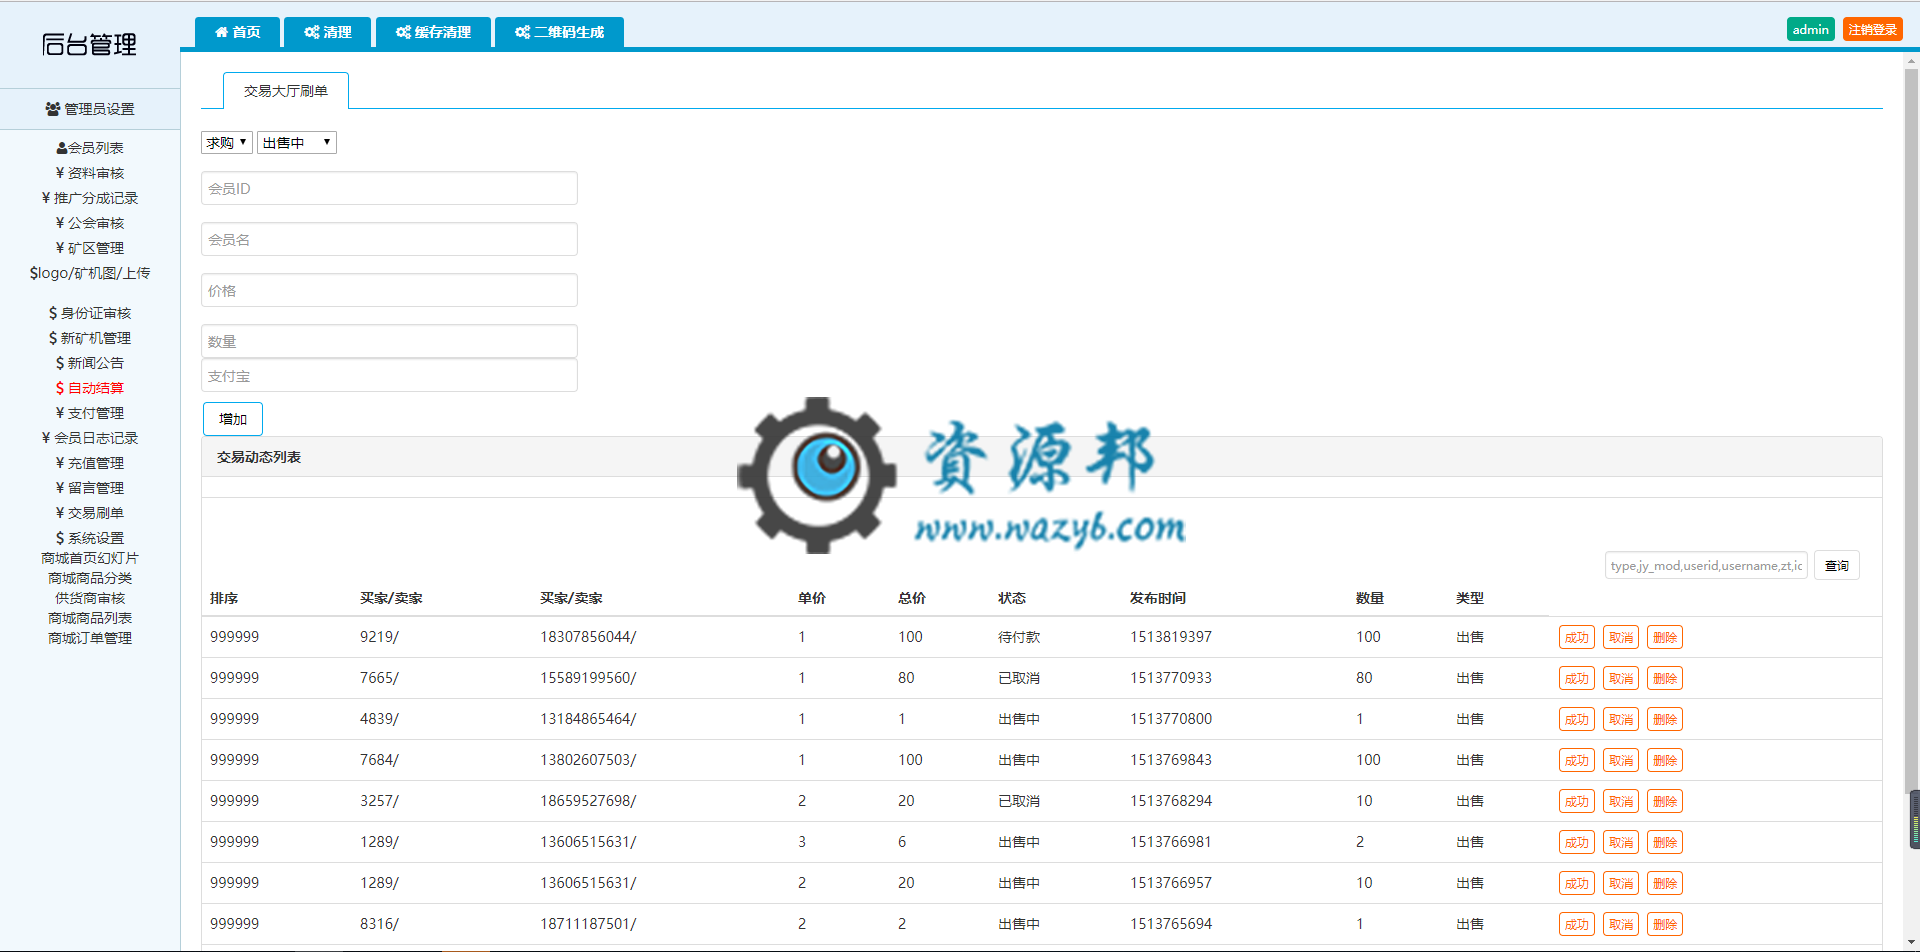Click the 后台管理 logo title
This screenshot has width=1920, height=952.
pos(90,44)
